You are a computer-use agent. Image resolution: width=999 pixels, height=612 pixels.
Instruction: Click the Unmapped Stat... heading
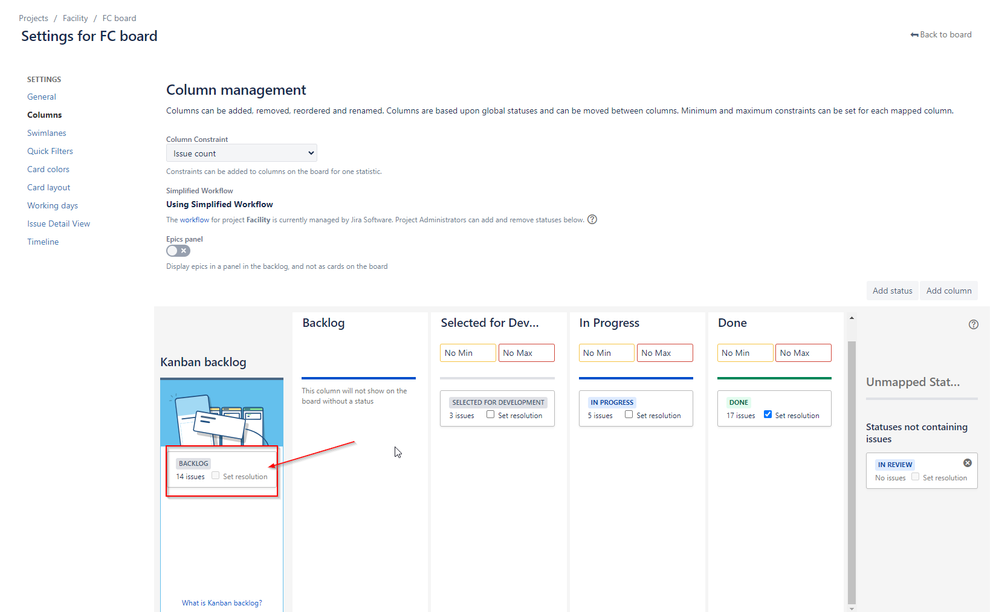point(912,382)
